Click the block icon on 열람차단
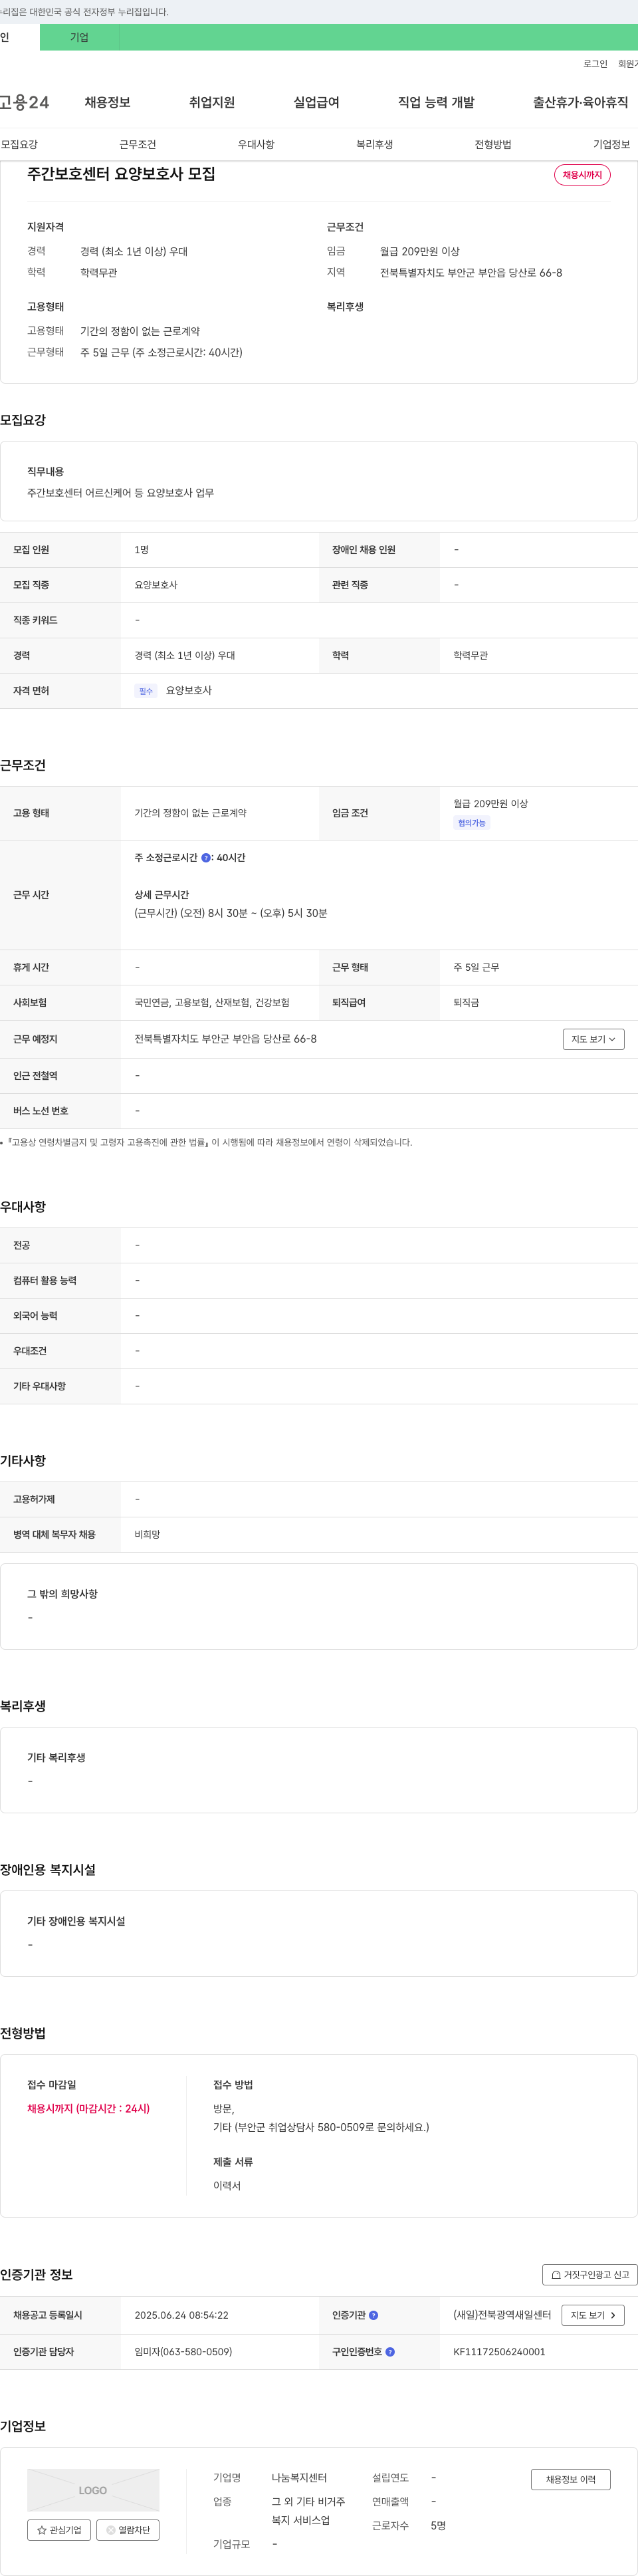Image resolution: width=638 pixels, height=2576 pixels. click(111, 2530)
